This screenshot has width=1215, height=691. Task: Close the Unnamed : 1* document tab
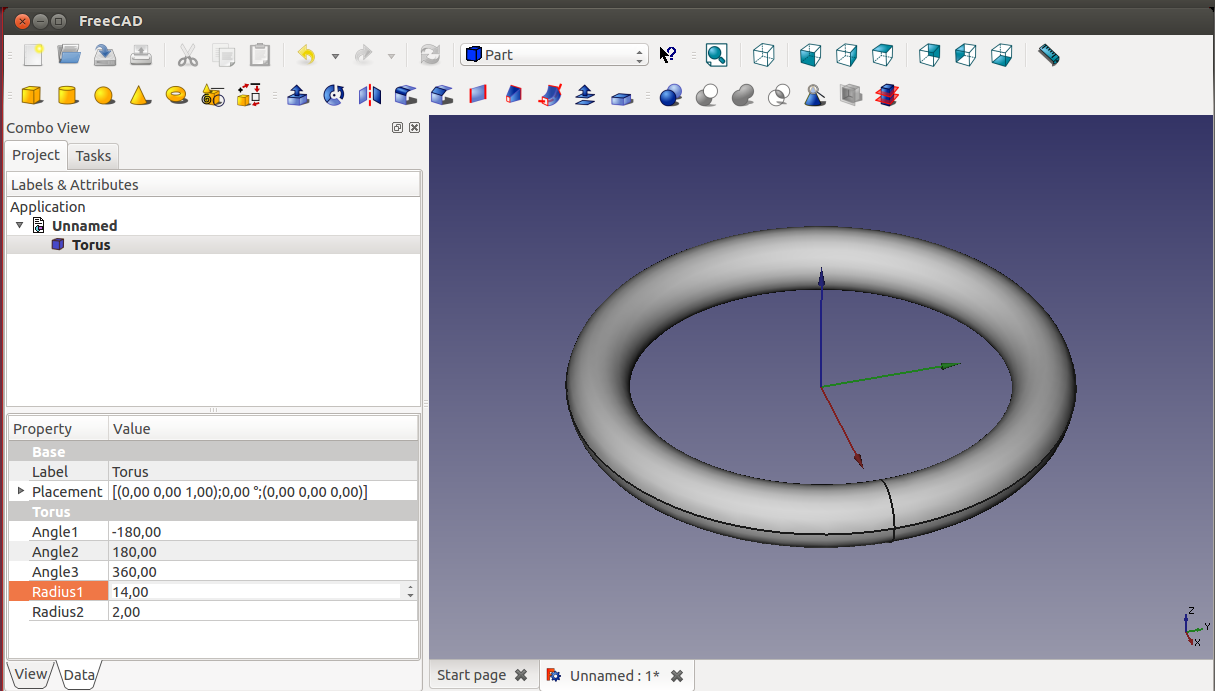677,676
